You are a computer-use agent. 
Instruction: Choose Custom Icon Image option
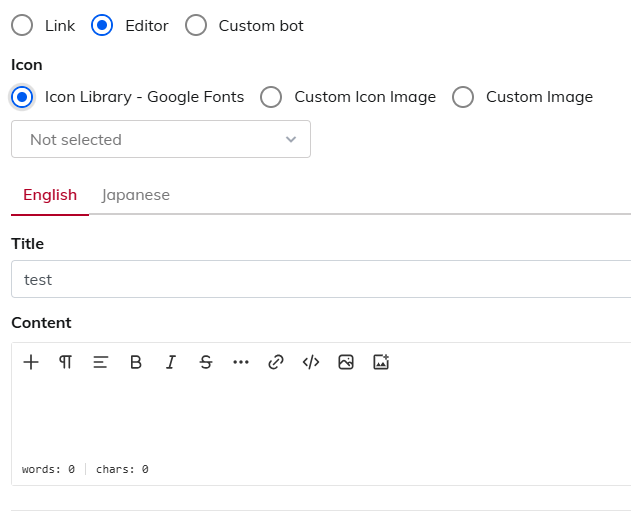tap(271, 97)
